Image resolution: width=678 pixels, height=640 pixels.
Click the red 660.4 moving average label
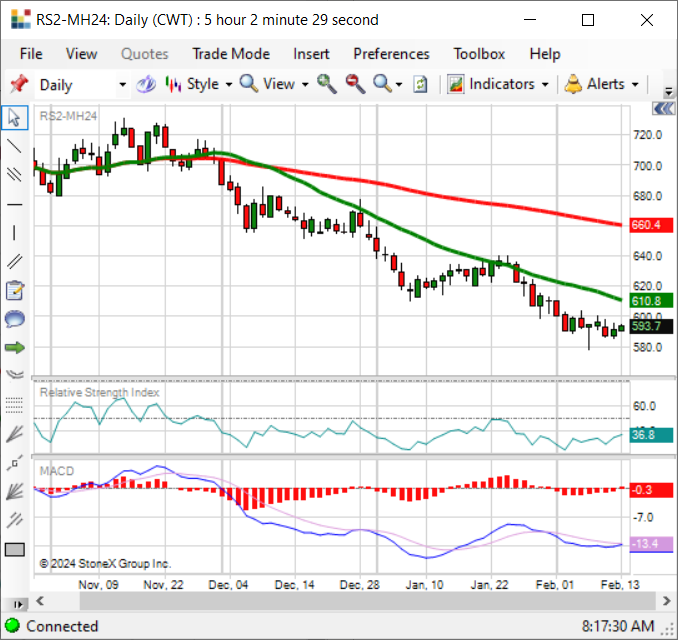click(651, 225)
